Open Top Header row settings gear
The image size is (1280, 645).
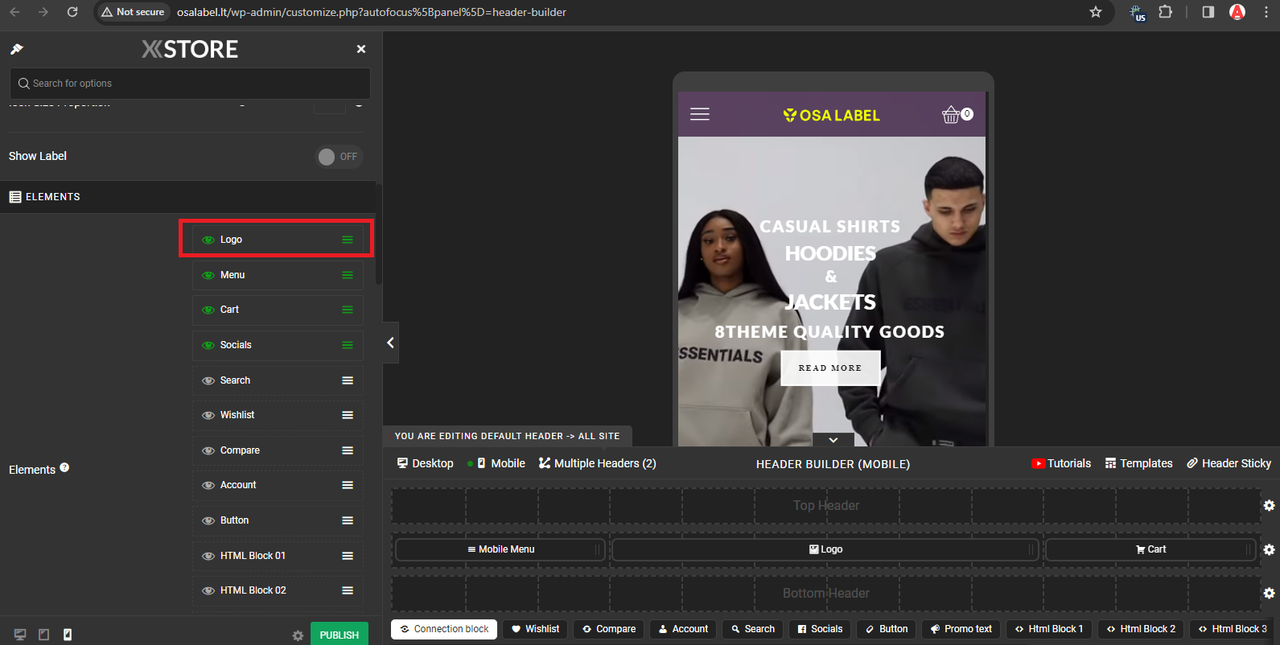pyautogui.click(x=1269, y=506)
